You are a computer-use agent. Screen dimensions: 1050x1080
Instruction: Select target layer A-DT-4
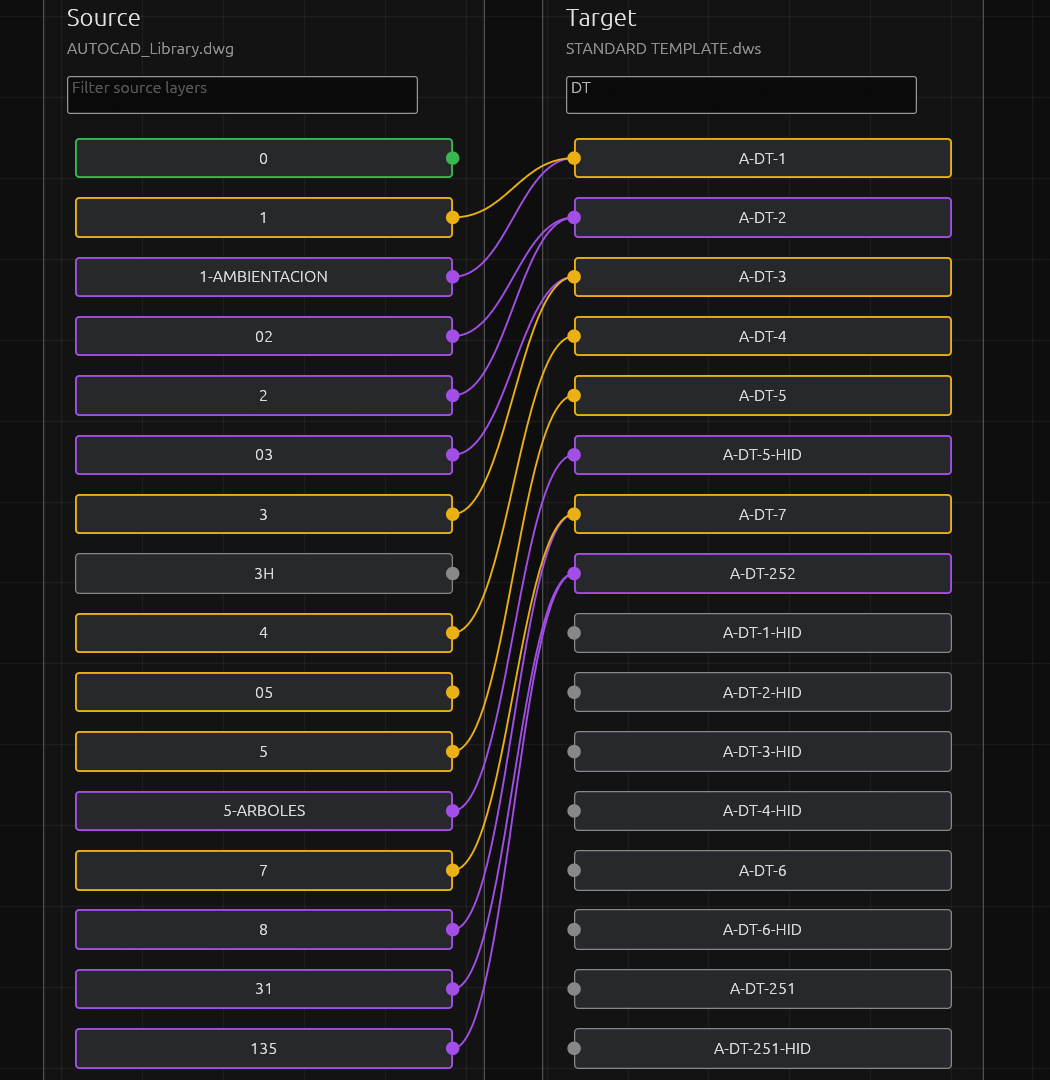click(x=763, y=336)
